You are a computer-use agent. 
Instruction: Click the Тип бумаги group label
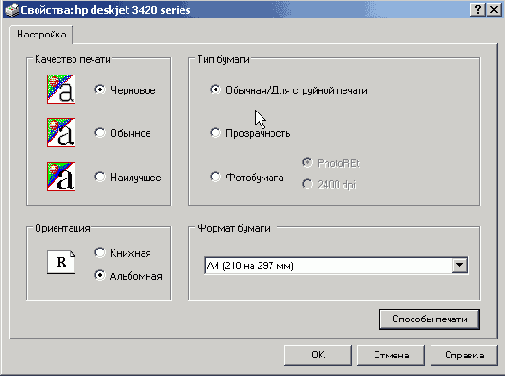(x=223, y=59)
